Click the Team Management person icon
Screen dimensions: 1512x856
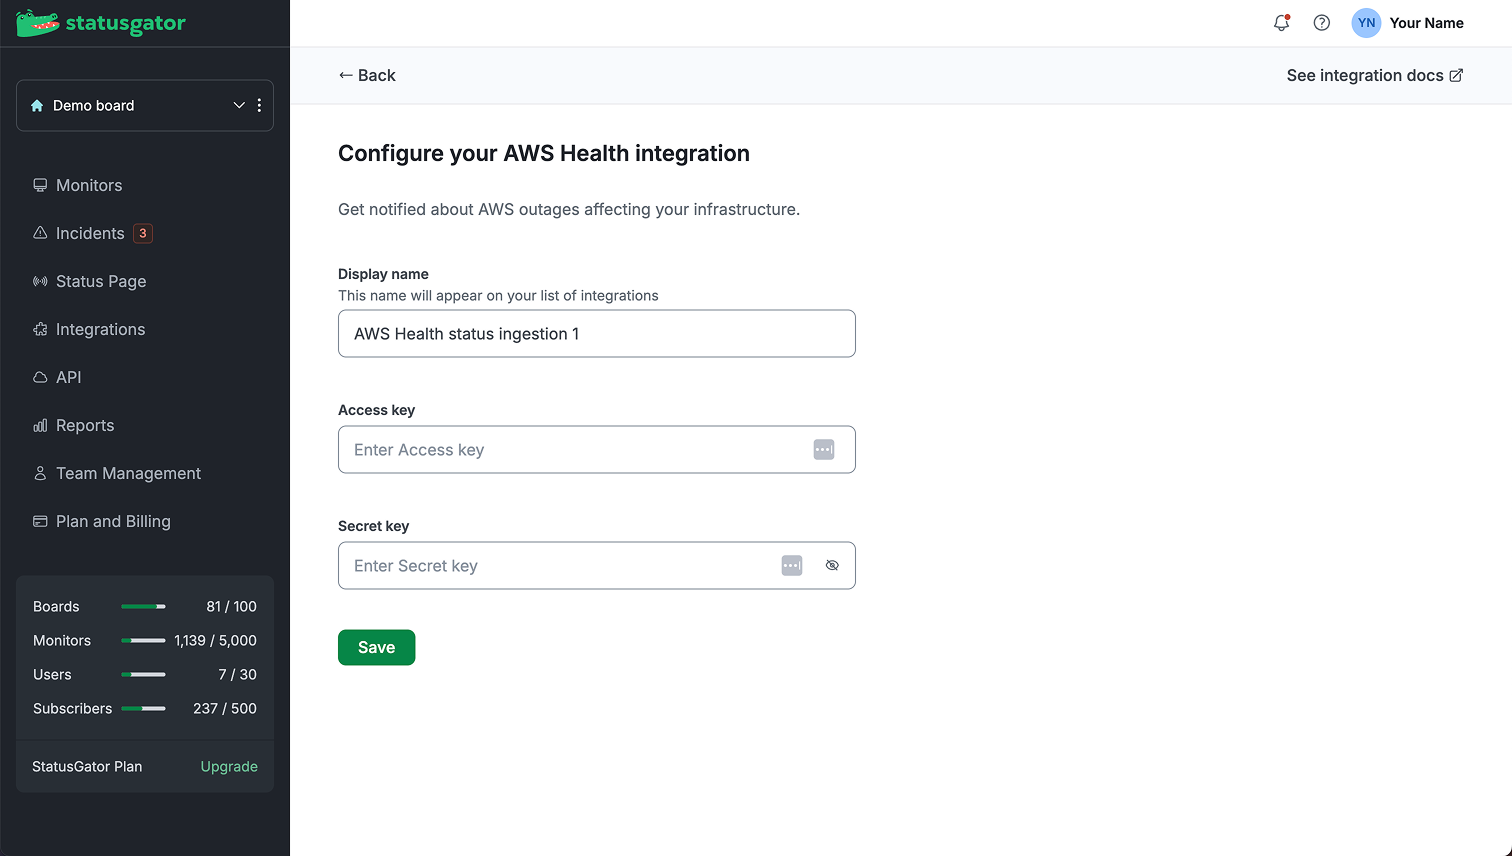coord(40,473)
